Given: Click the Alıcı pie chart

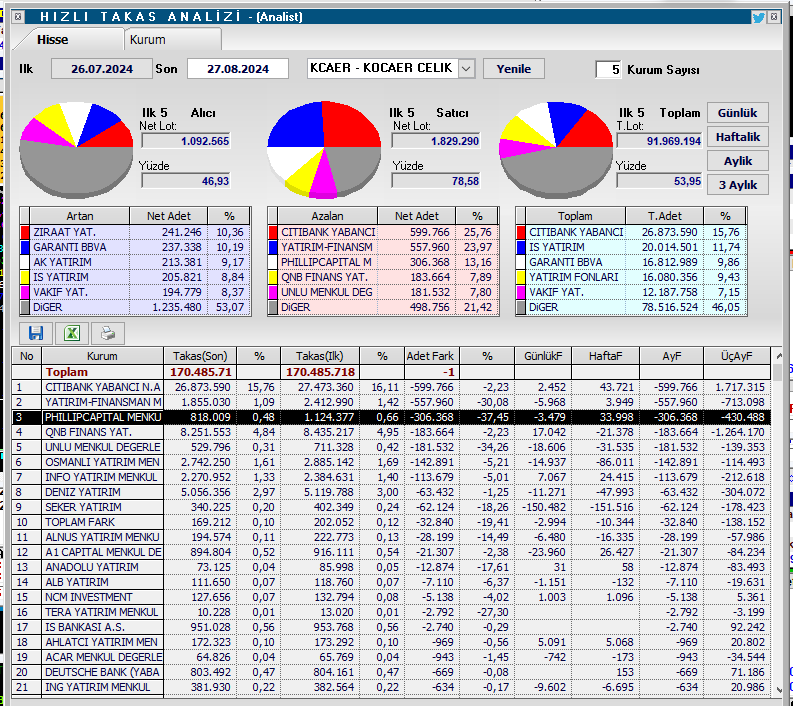Looking at the screenshot, I should (x=76, y=150).
